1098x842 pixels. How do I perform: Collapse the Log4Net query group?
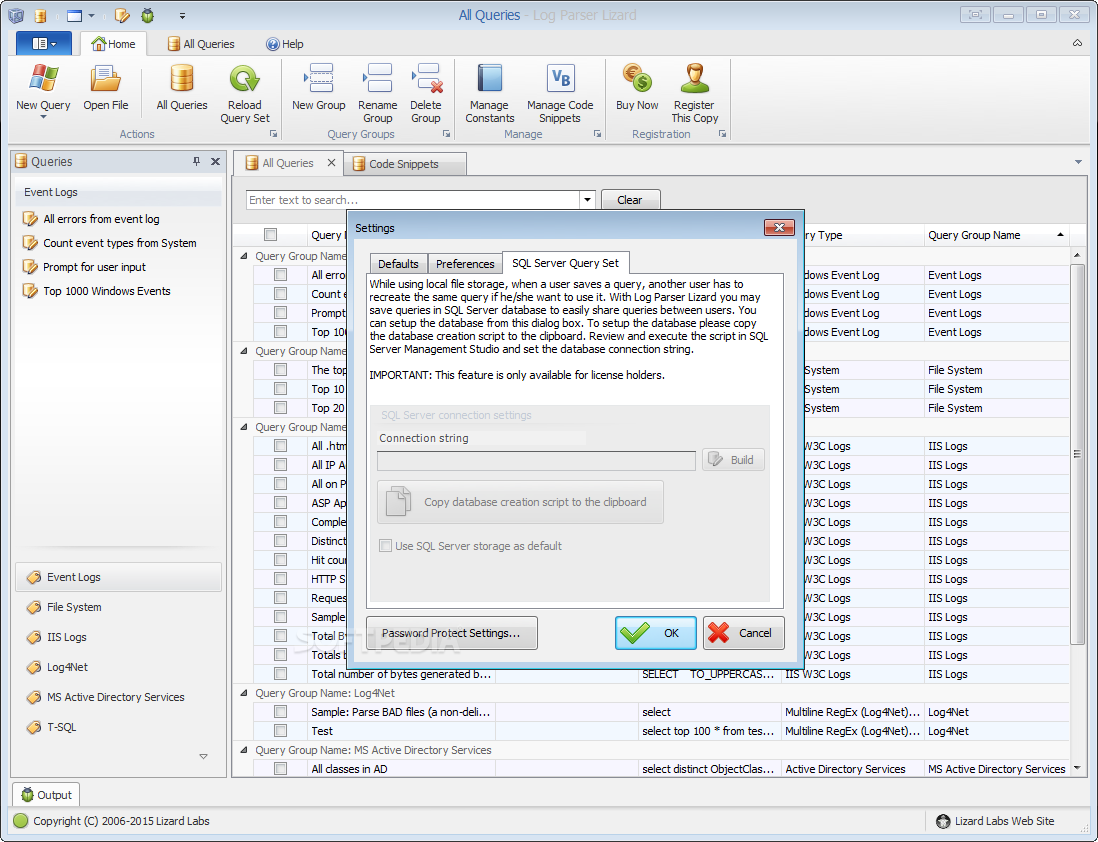pos(244,693)
